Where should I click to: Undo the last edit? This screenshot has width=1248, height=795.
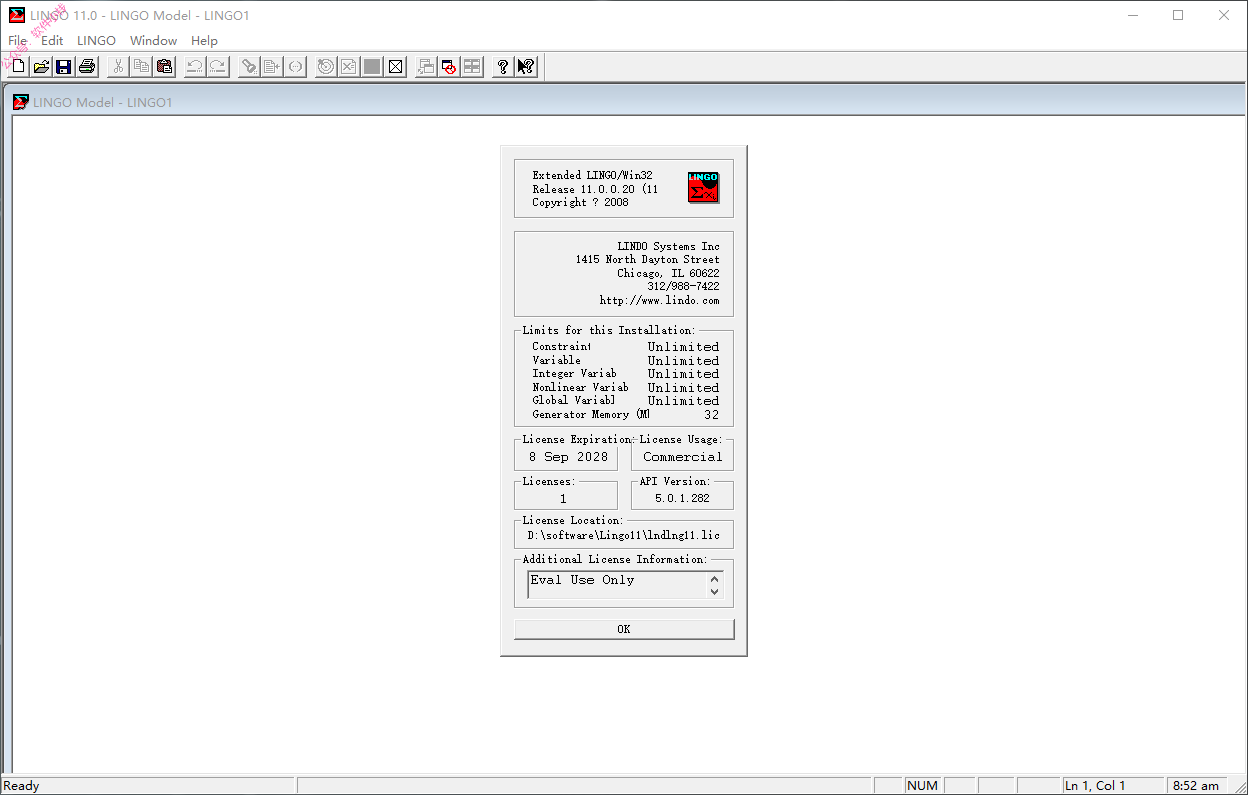pos(195,67)
